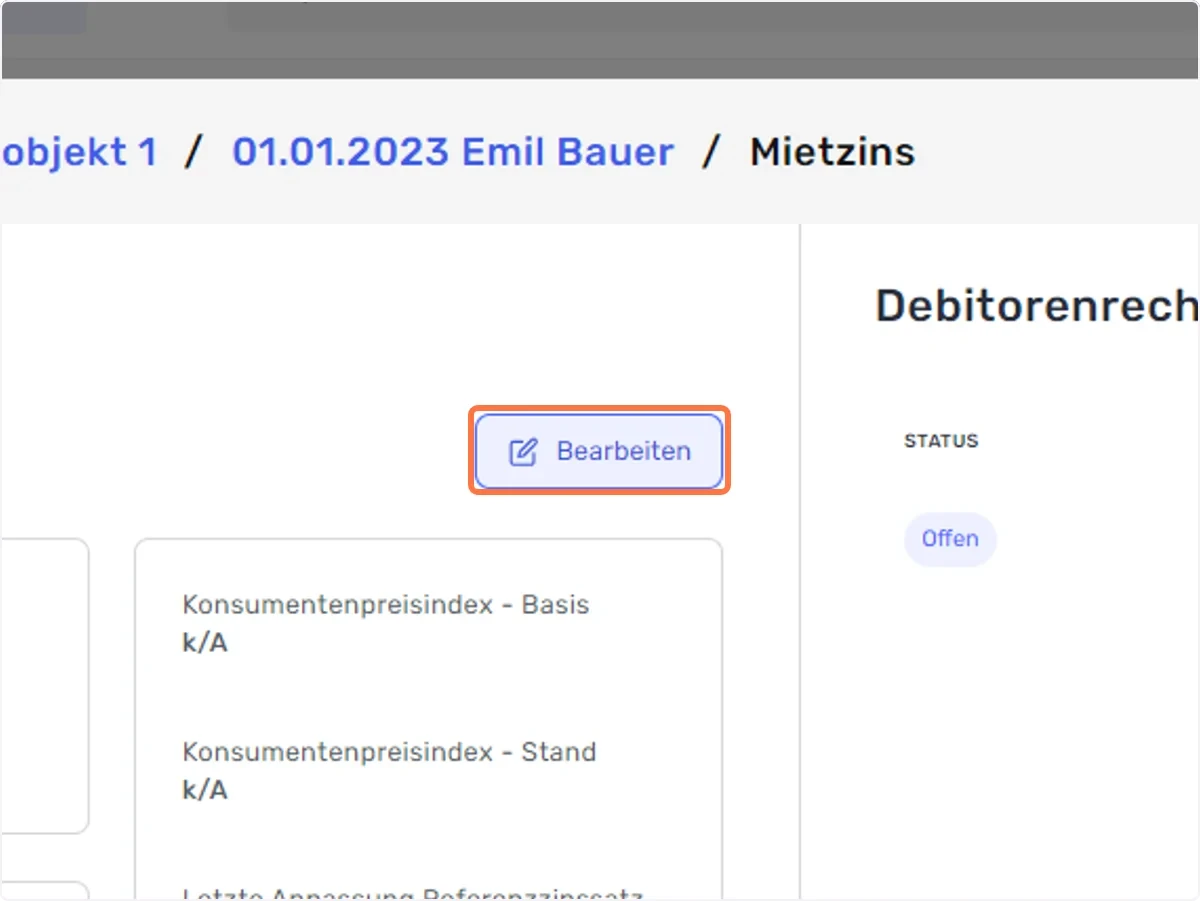Open the '01.01.2023 Emil Bauer' breadcrumb link

click(x=453, y=152)
